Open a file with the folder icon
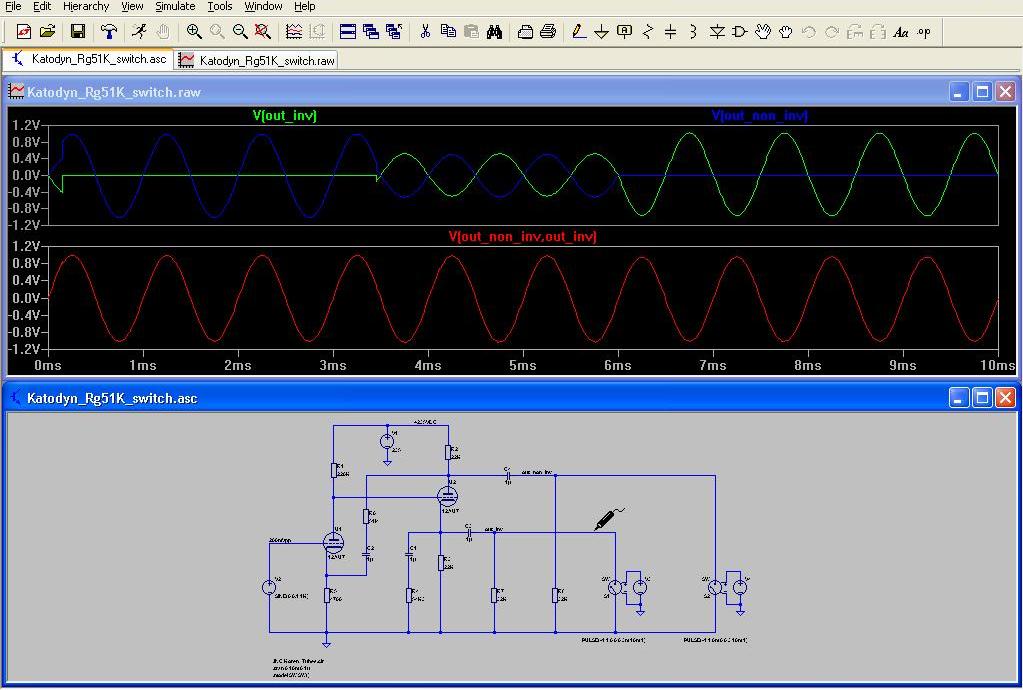1023x690 pixels. (x=48, y=31)
